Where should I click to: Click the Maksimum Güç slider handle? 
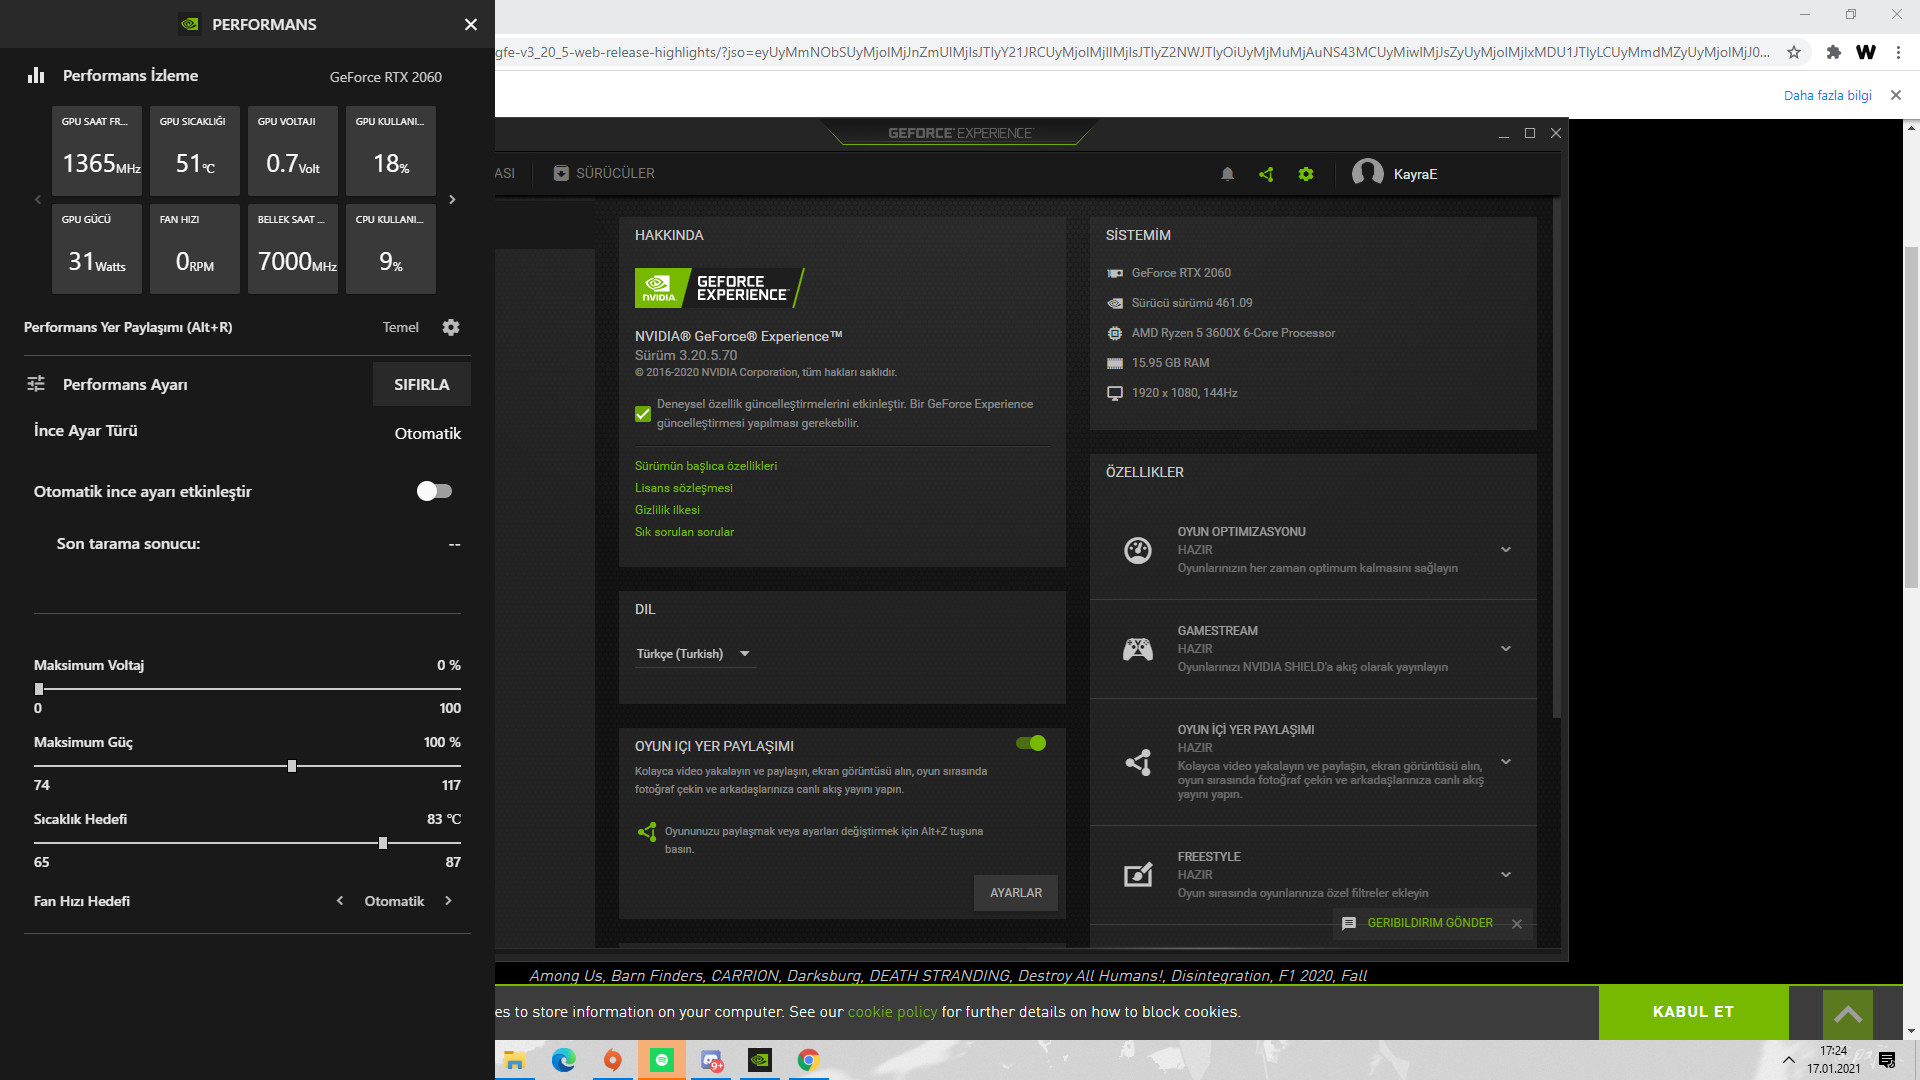point(292,766)
